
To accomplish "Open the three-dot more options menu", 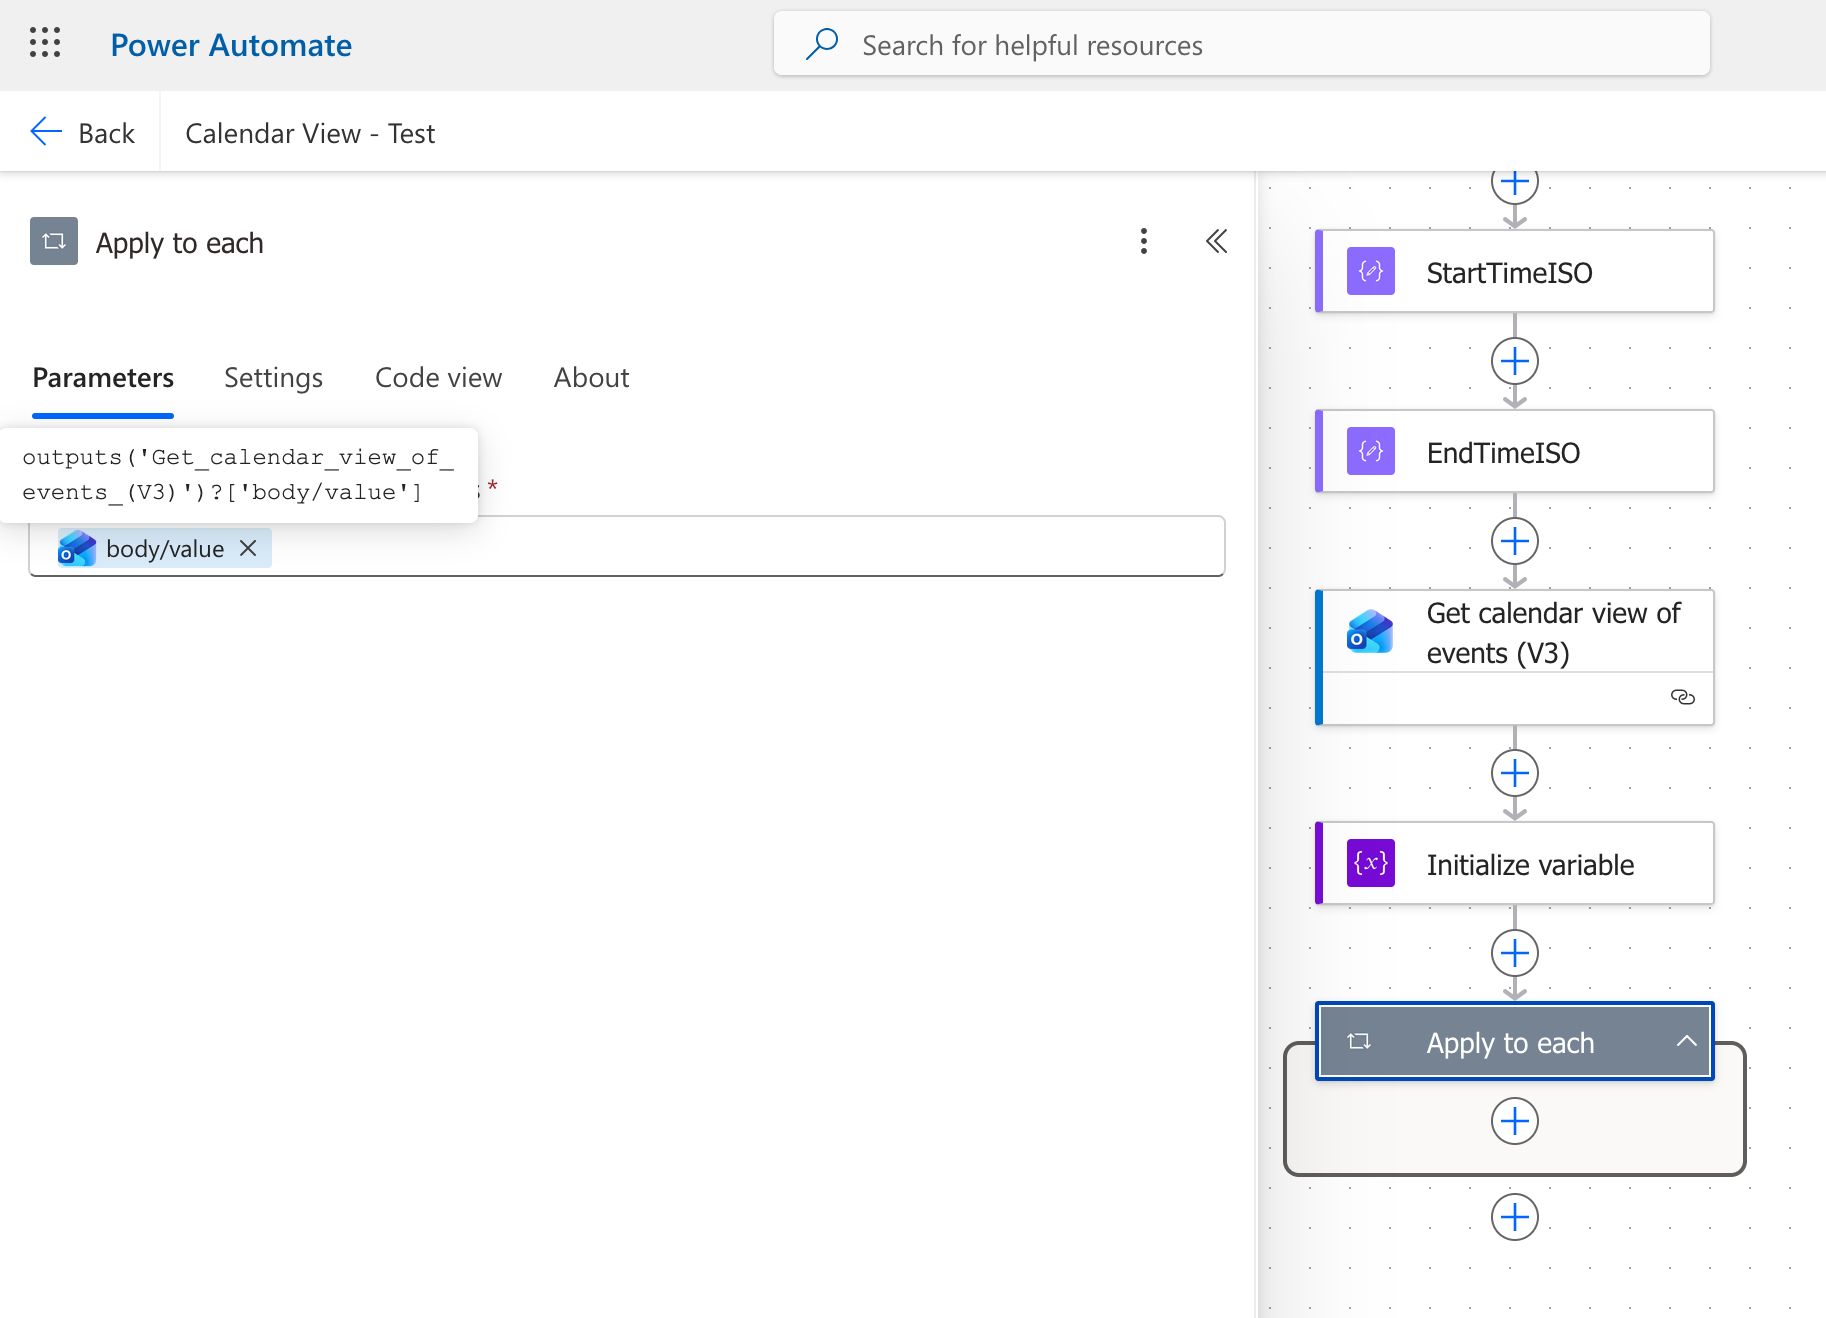I will (1144, 241).
